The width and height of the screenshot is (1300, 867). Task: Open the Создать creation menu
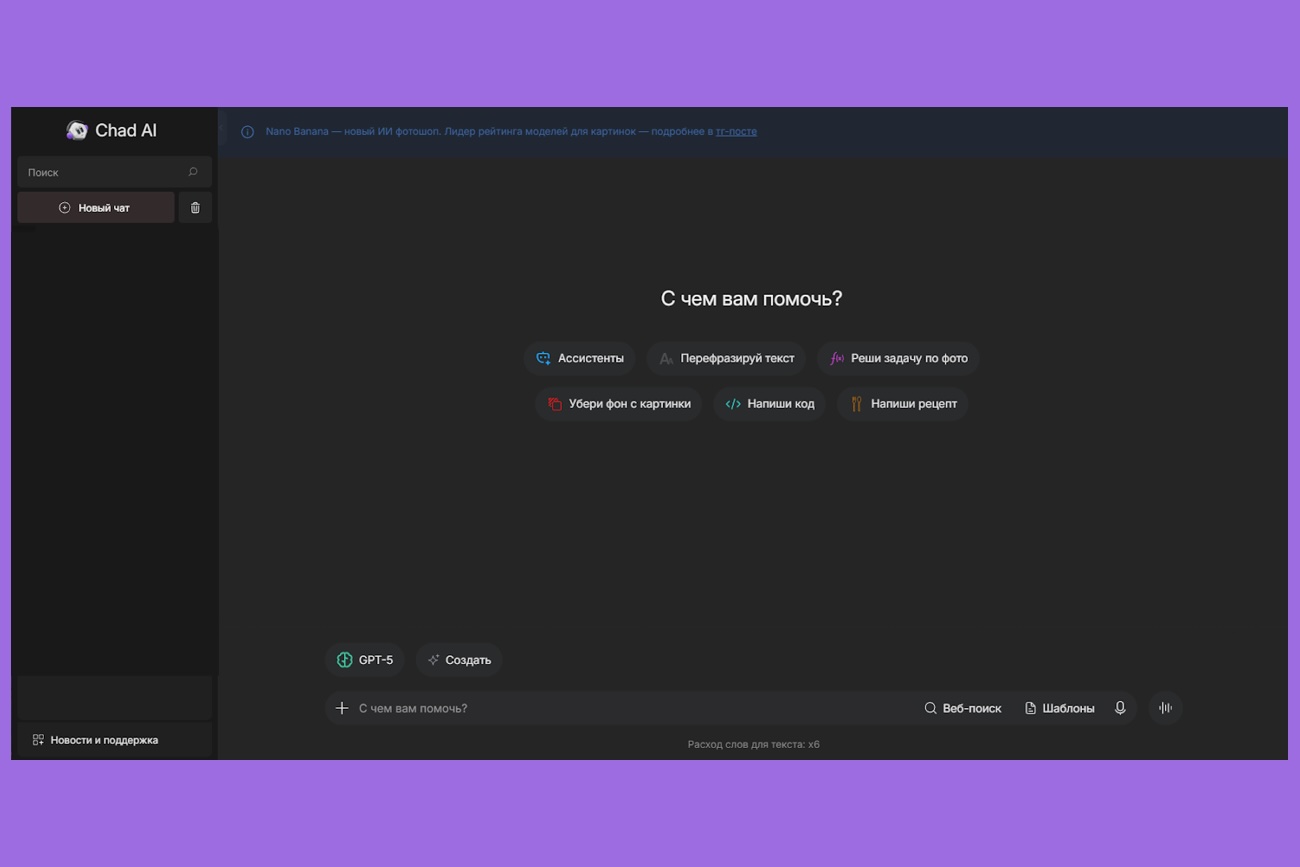click(x=459, y=660)
